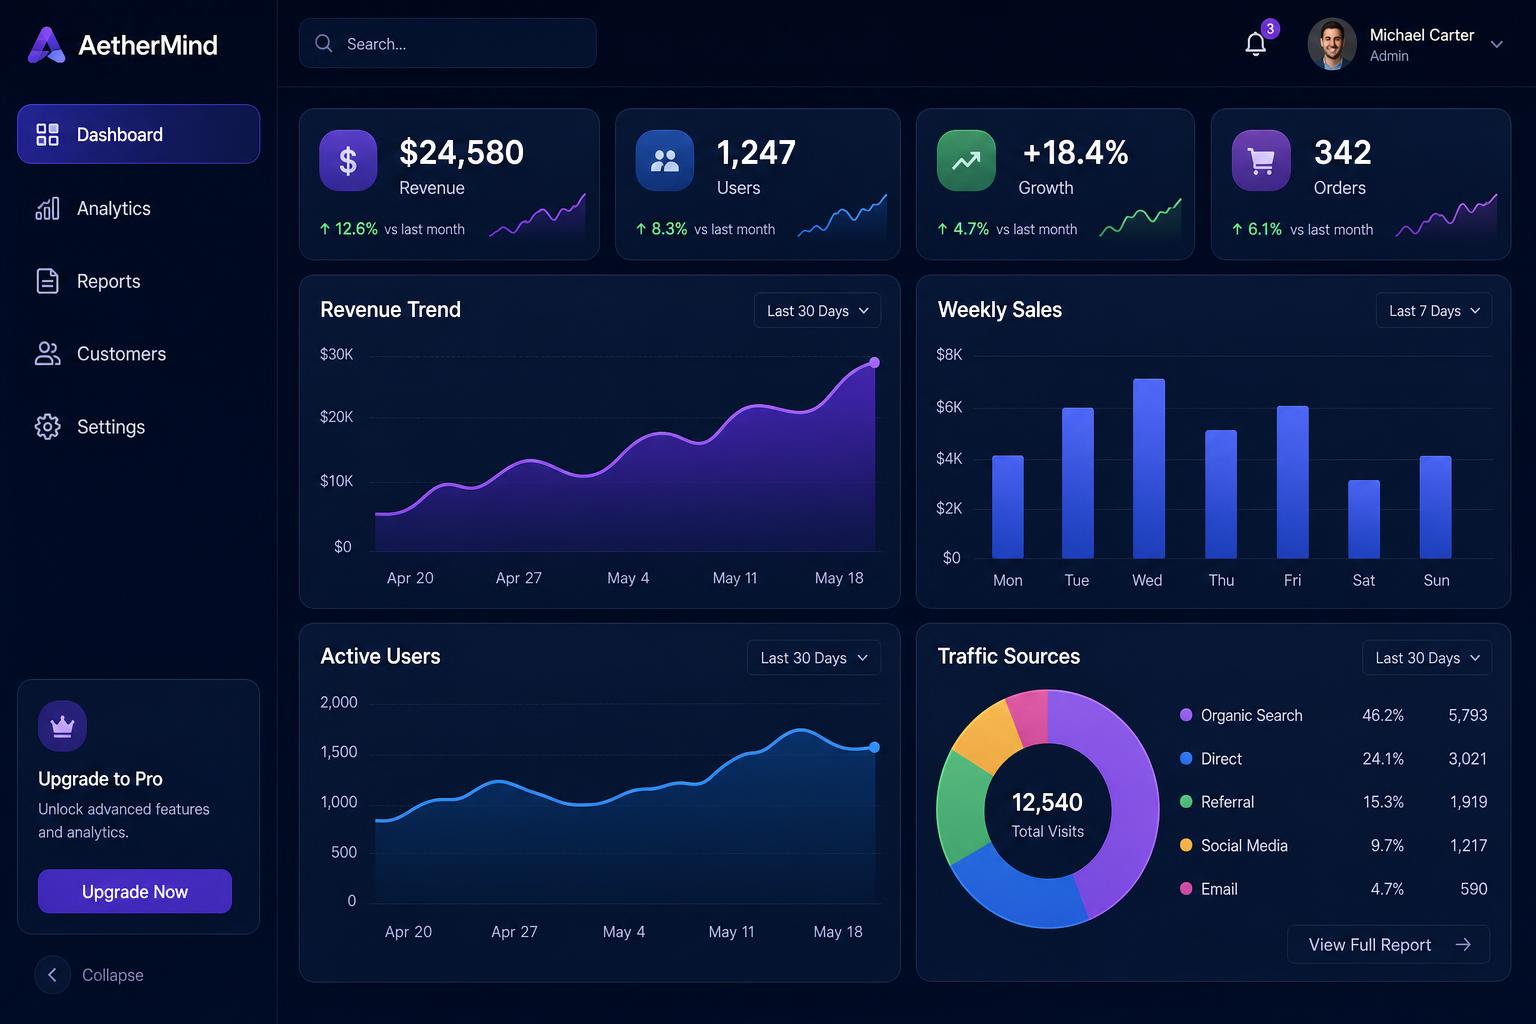The width and height of the screenshot is (1536, 1024).
Task: Click the 342 orders value
Action: tap(1342, 152)
